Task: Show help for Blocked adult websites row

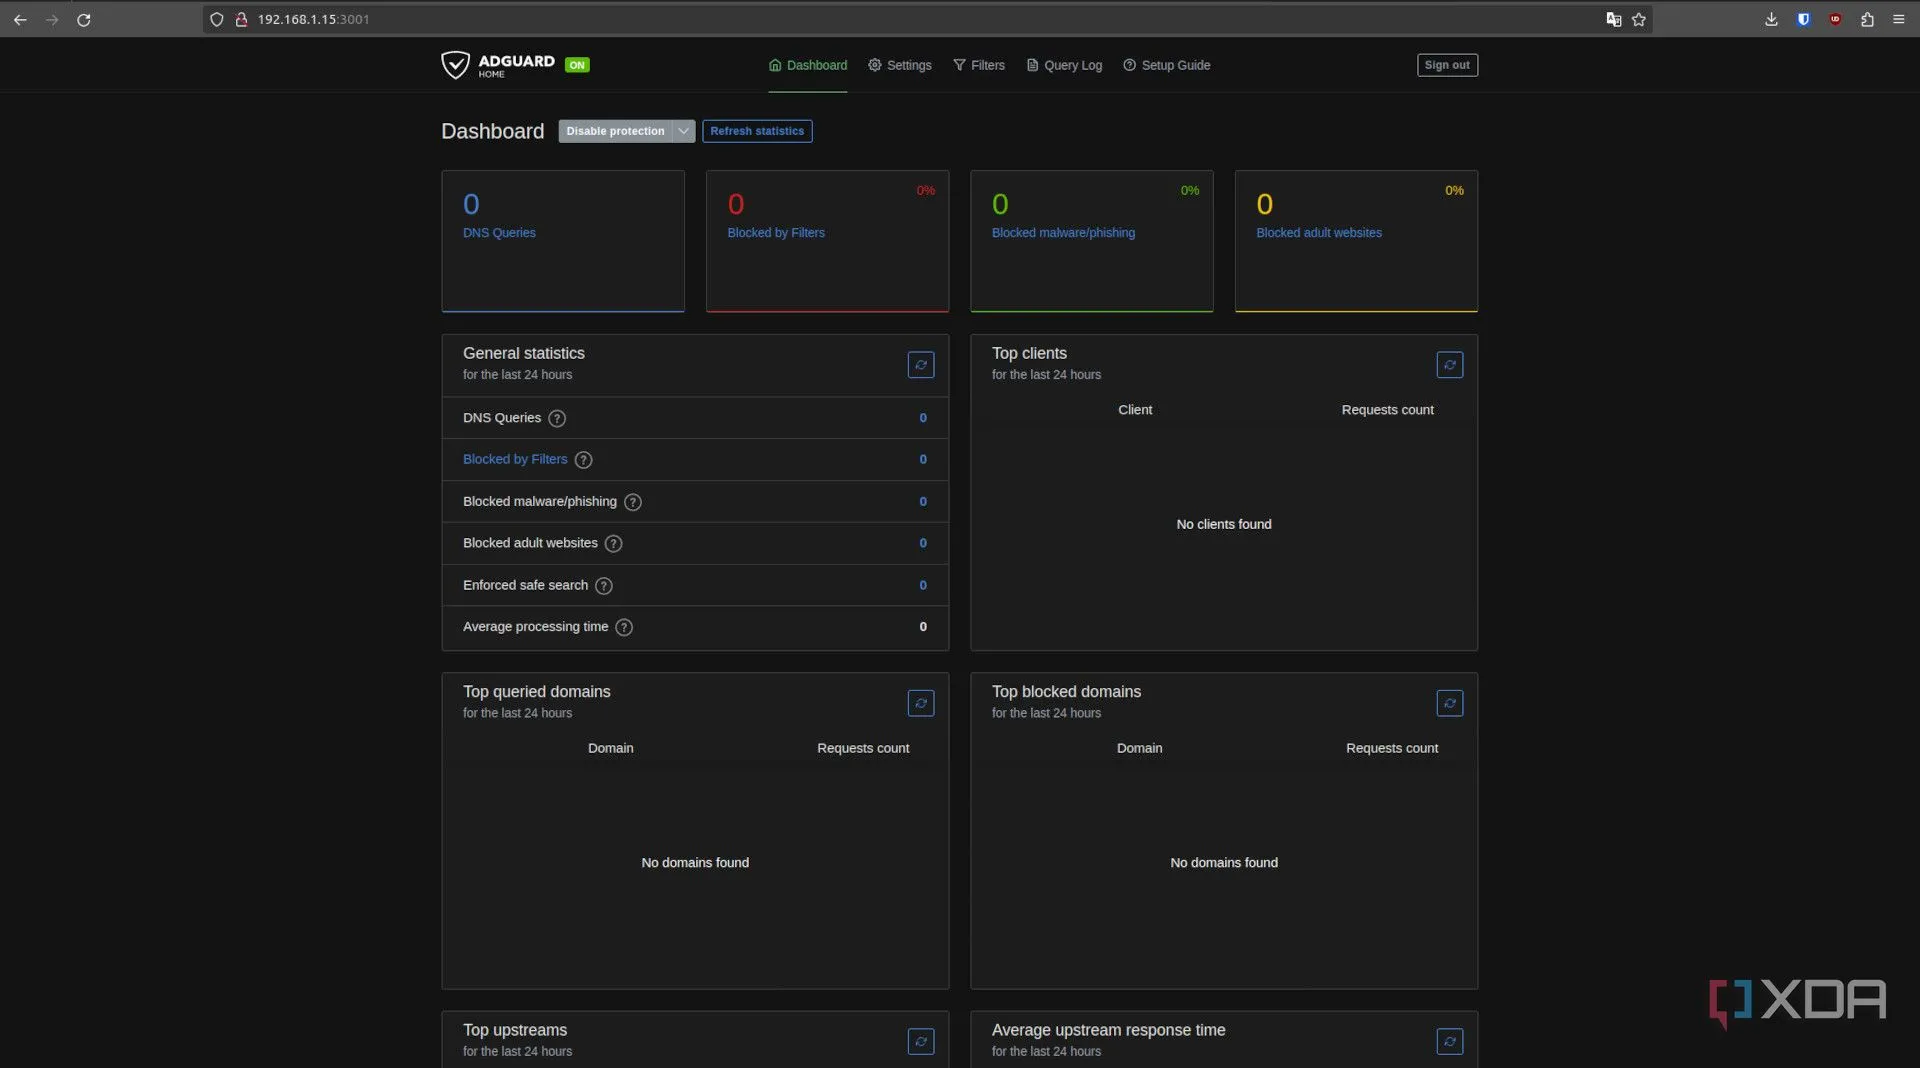Action: tap(614, 544)
